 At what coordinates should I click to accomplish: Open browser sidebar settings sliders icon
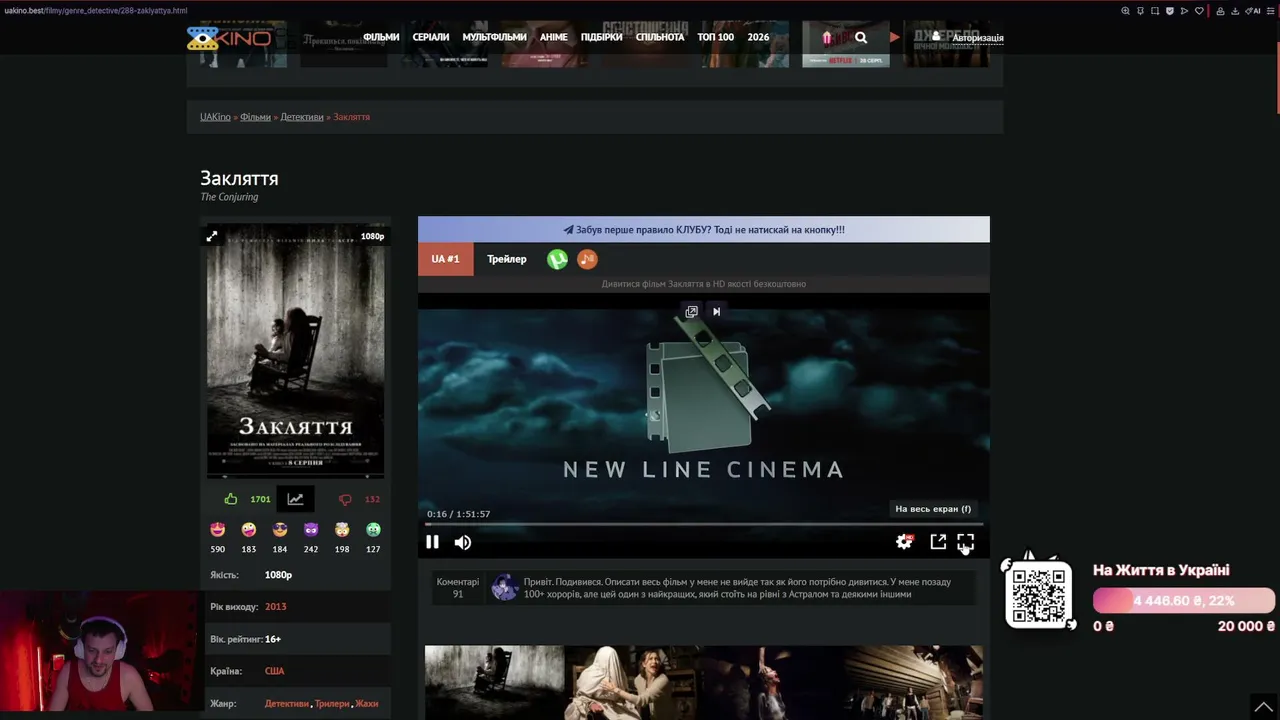pos(1271,11)
